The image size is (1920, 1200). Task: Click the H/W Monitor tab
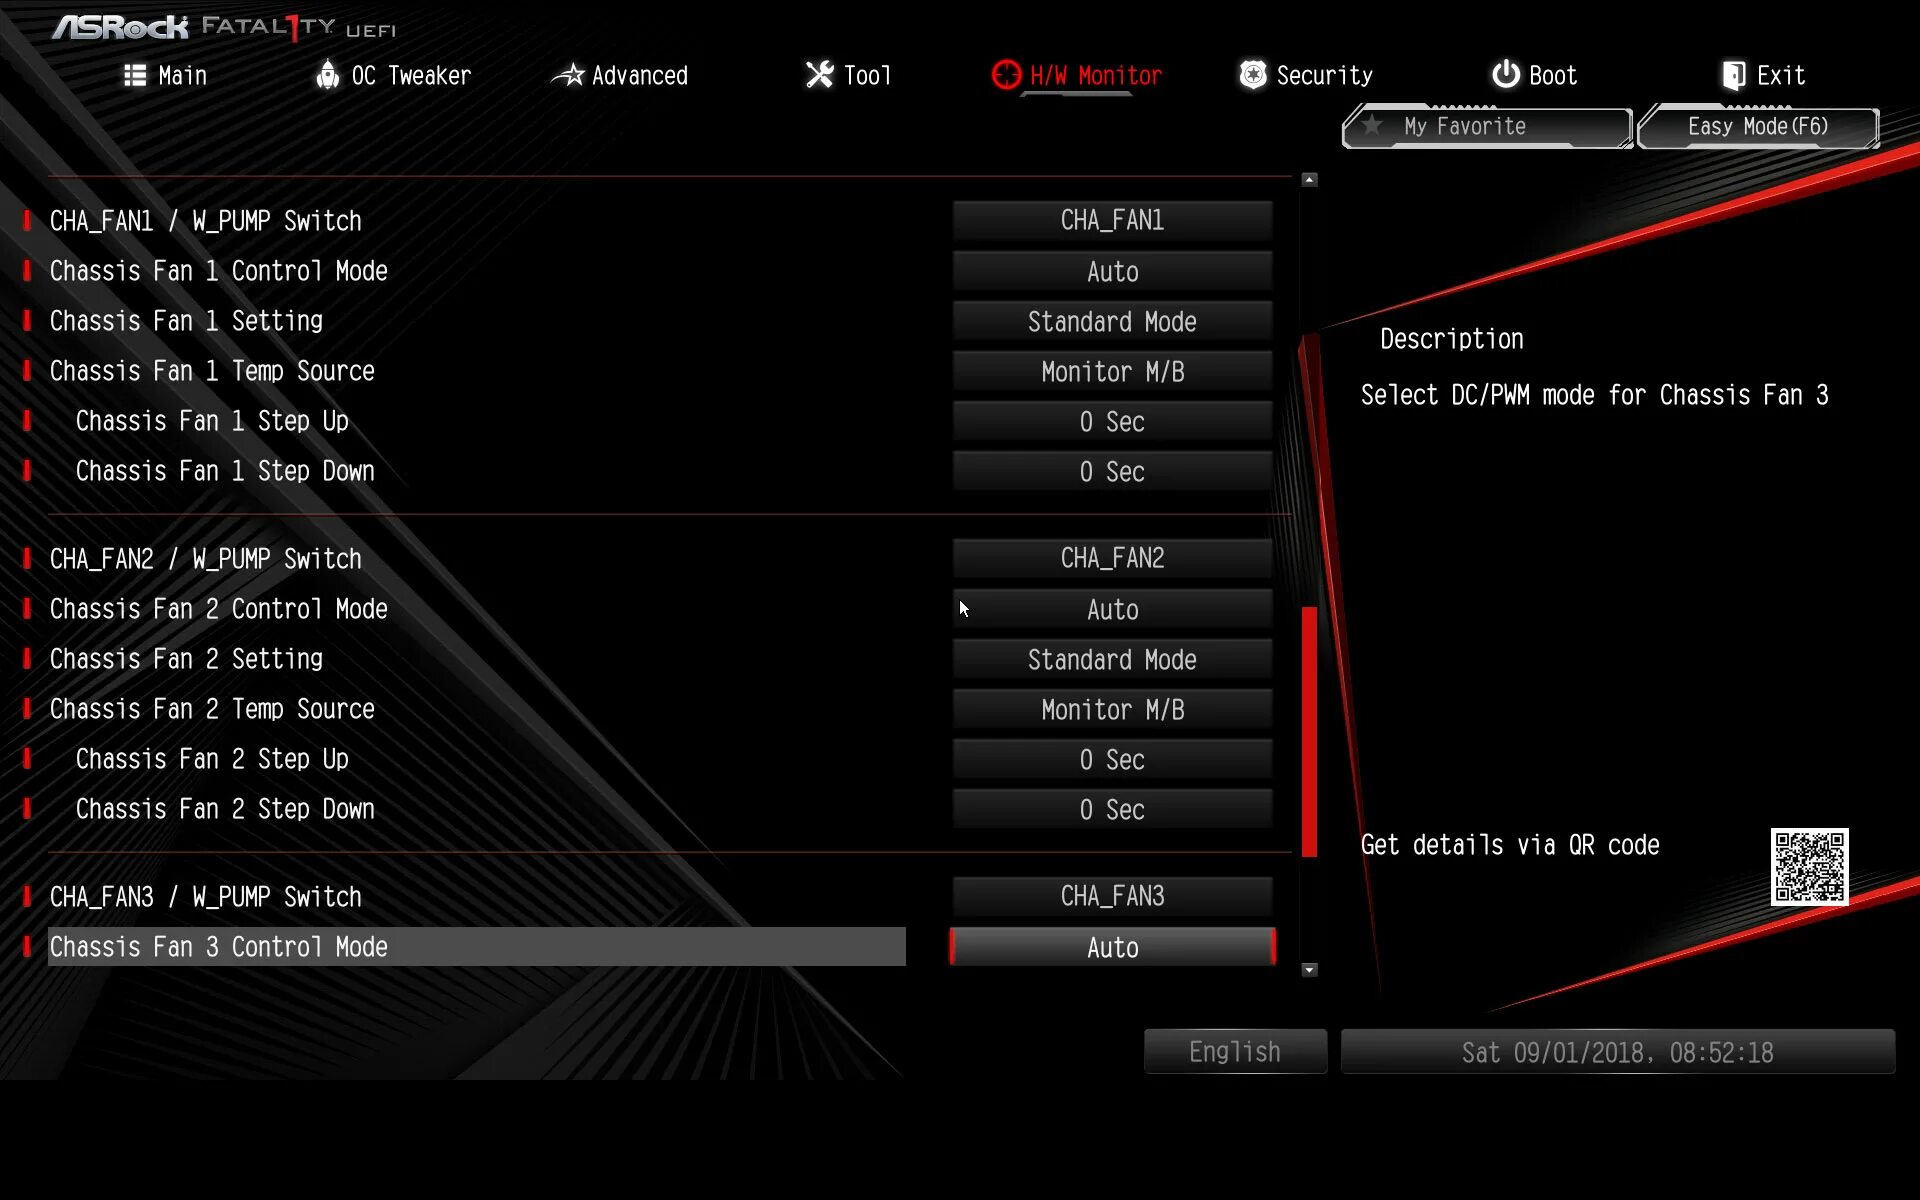[1077, 75]
